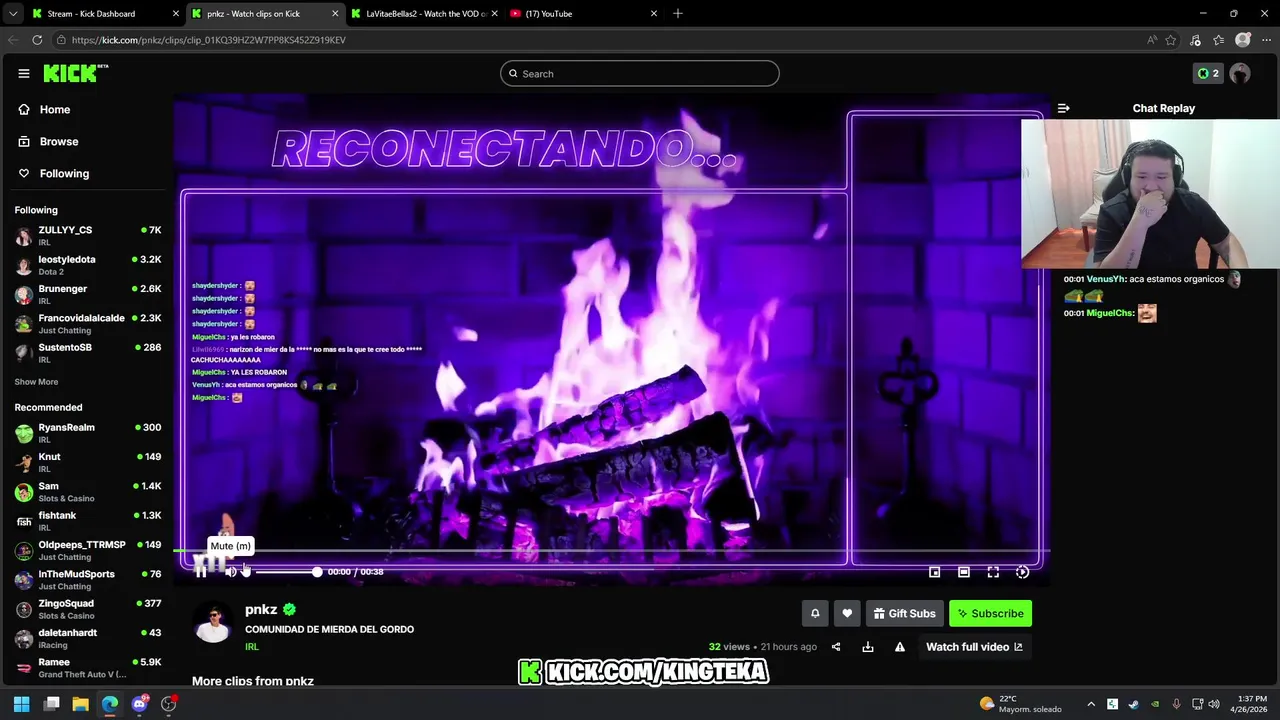
Task: Reload the page in browser
Action: [x=37, y=40]
